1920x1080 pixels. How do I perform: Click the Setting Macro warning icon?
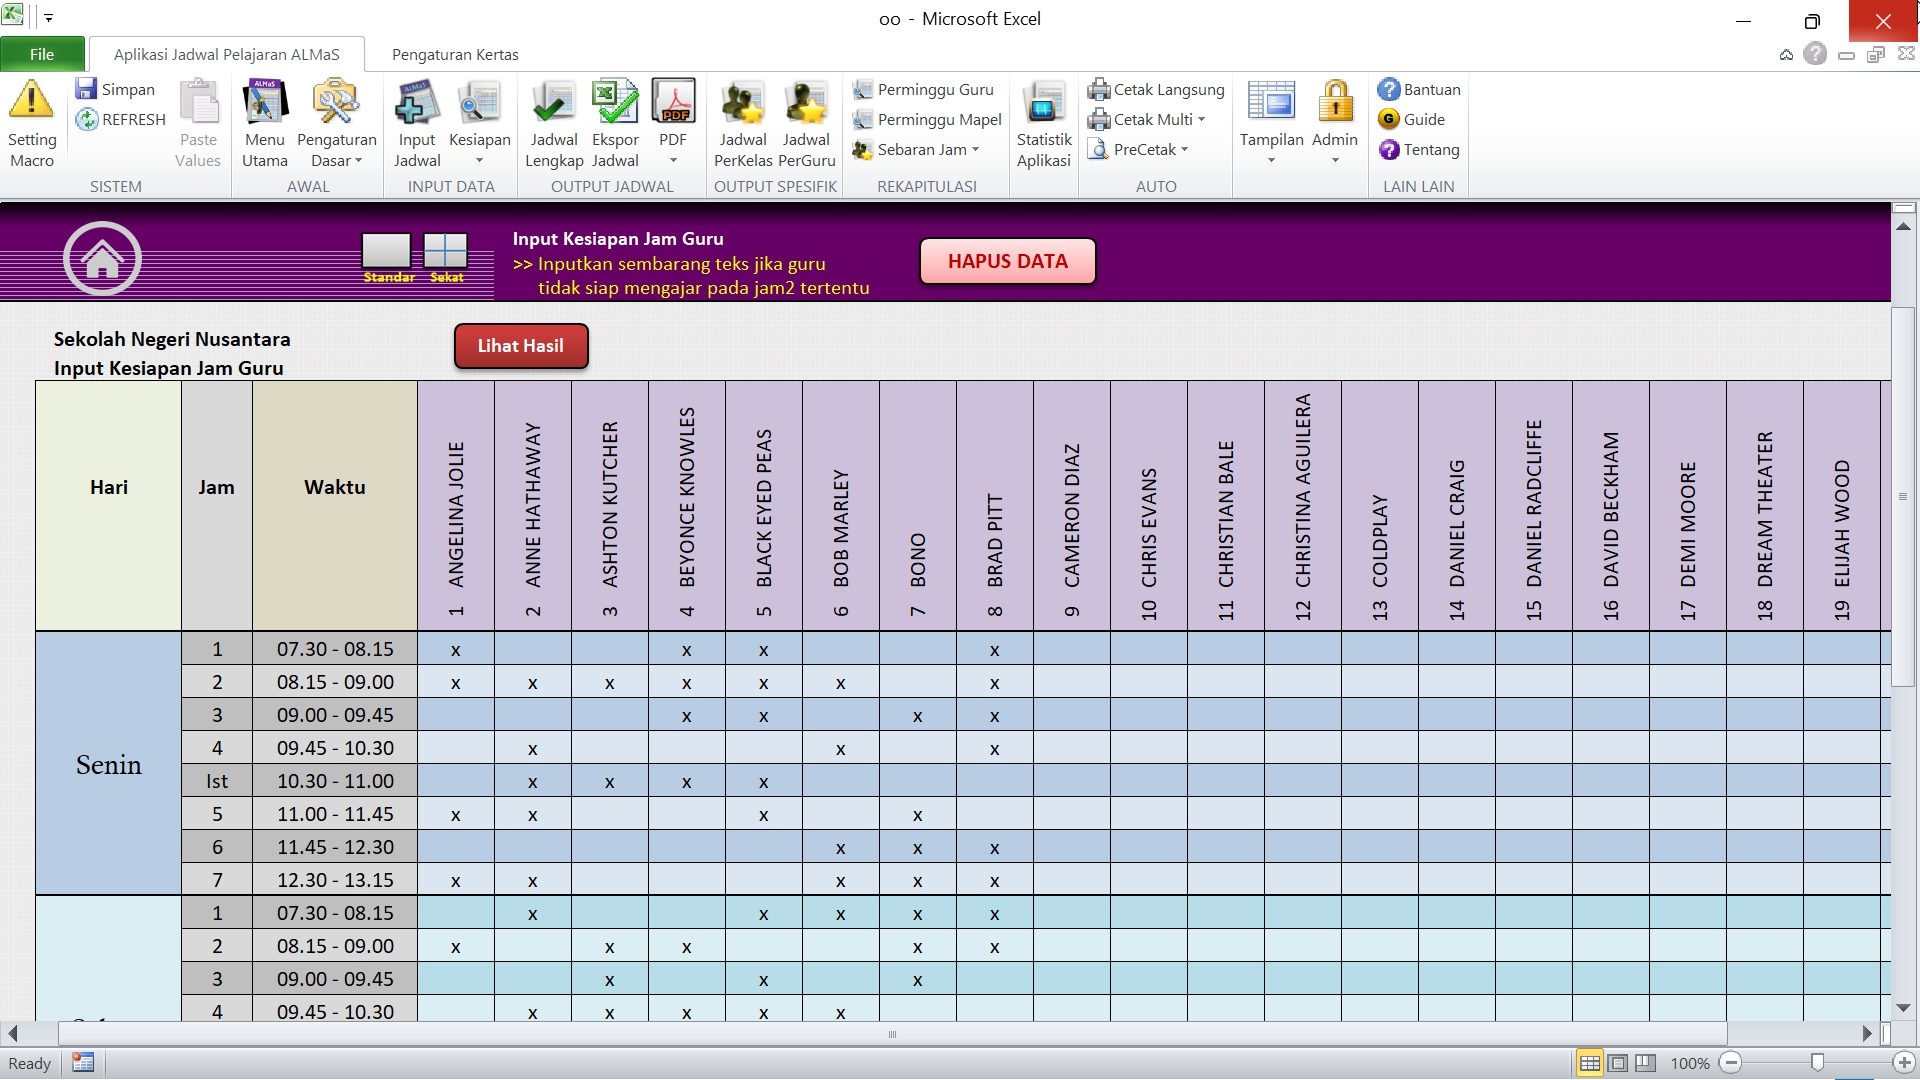coord(31,101)
